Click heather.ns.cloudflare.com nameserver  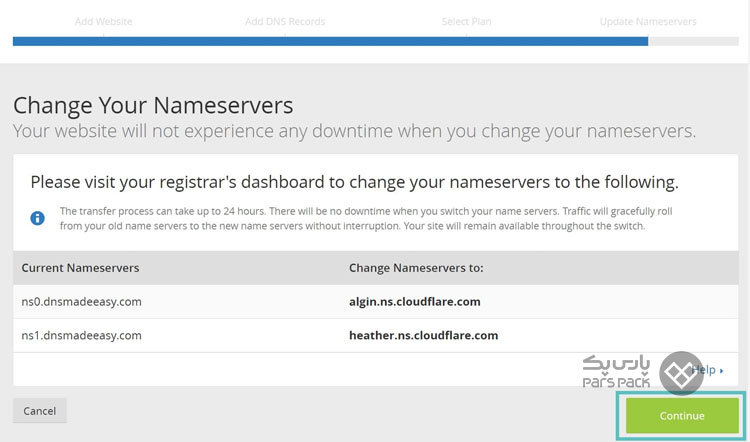tap(423, 335)
